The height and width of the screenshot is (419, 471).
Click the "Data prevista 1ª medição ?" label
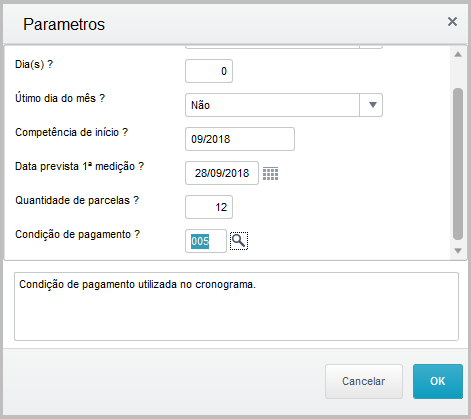[79, 166]
